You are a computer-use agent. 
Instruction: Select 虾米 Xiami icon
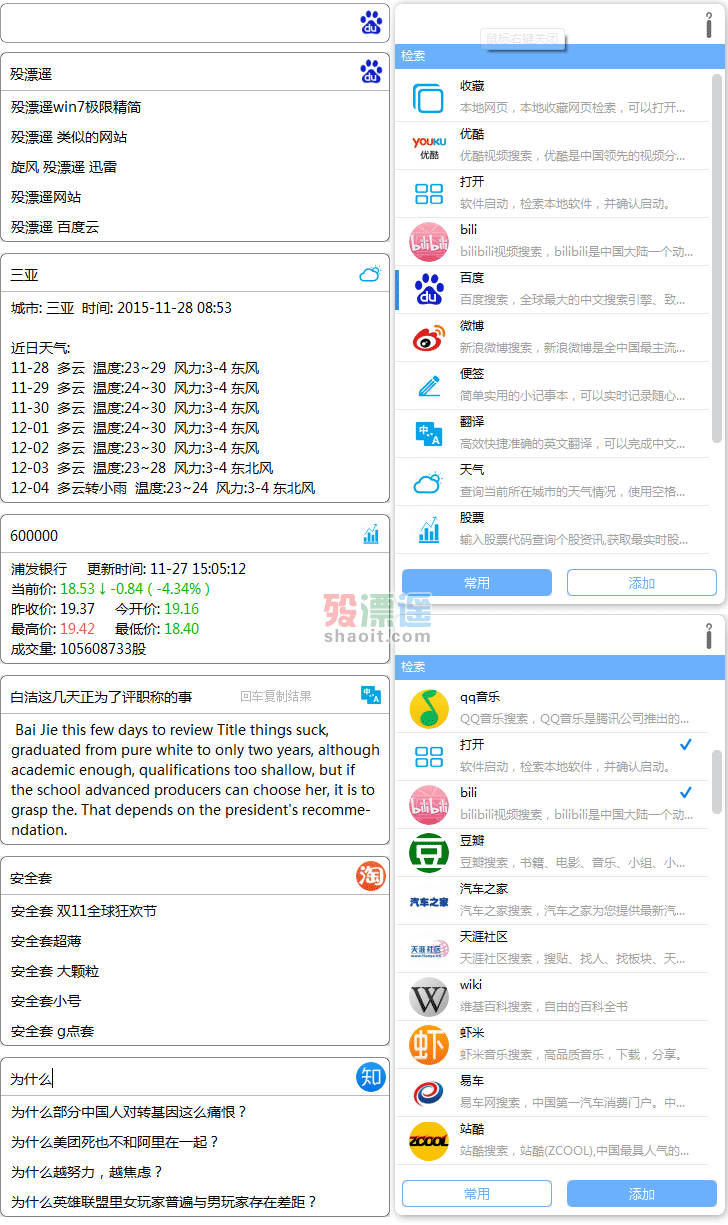click(429, 1044)
